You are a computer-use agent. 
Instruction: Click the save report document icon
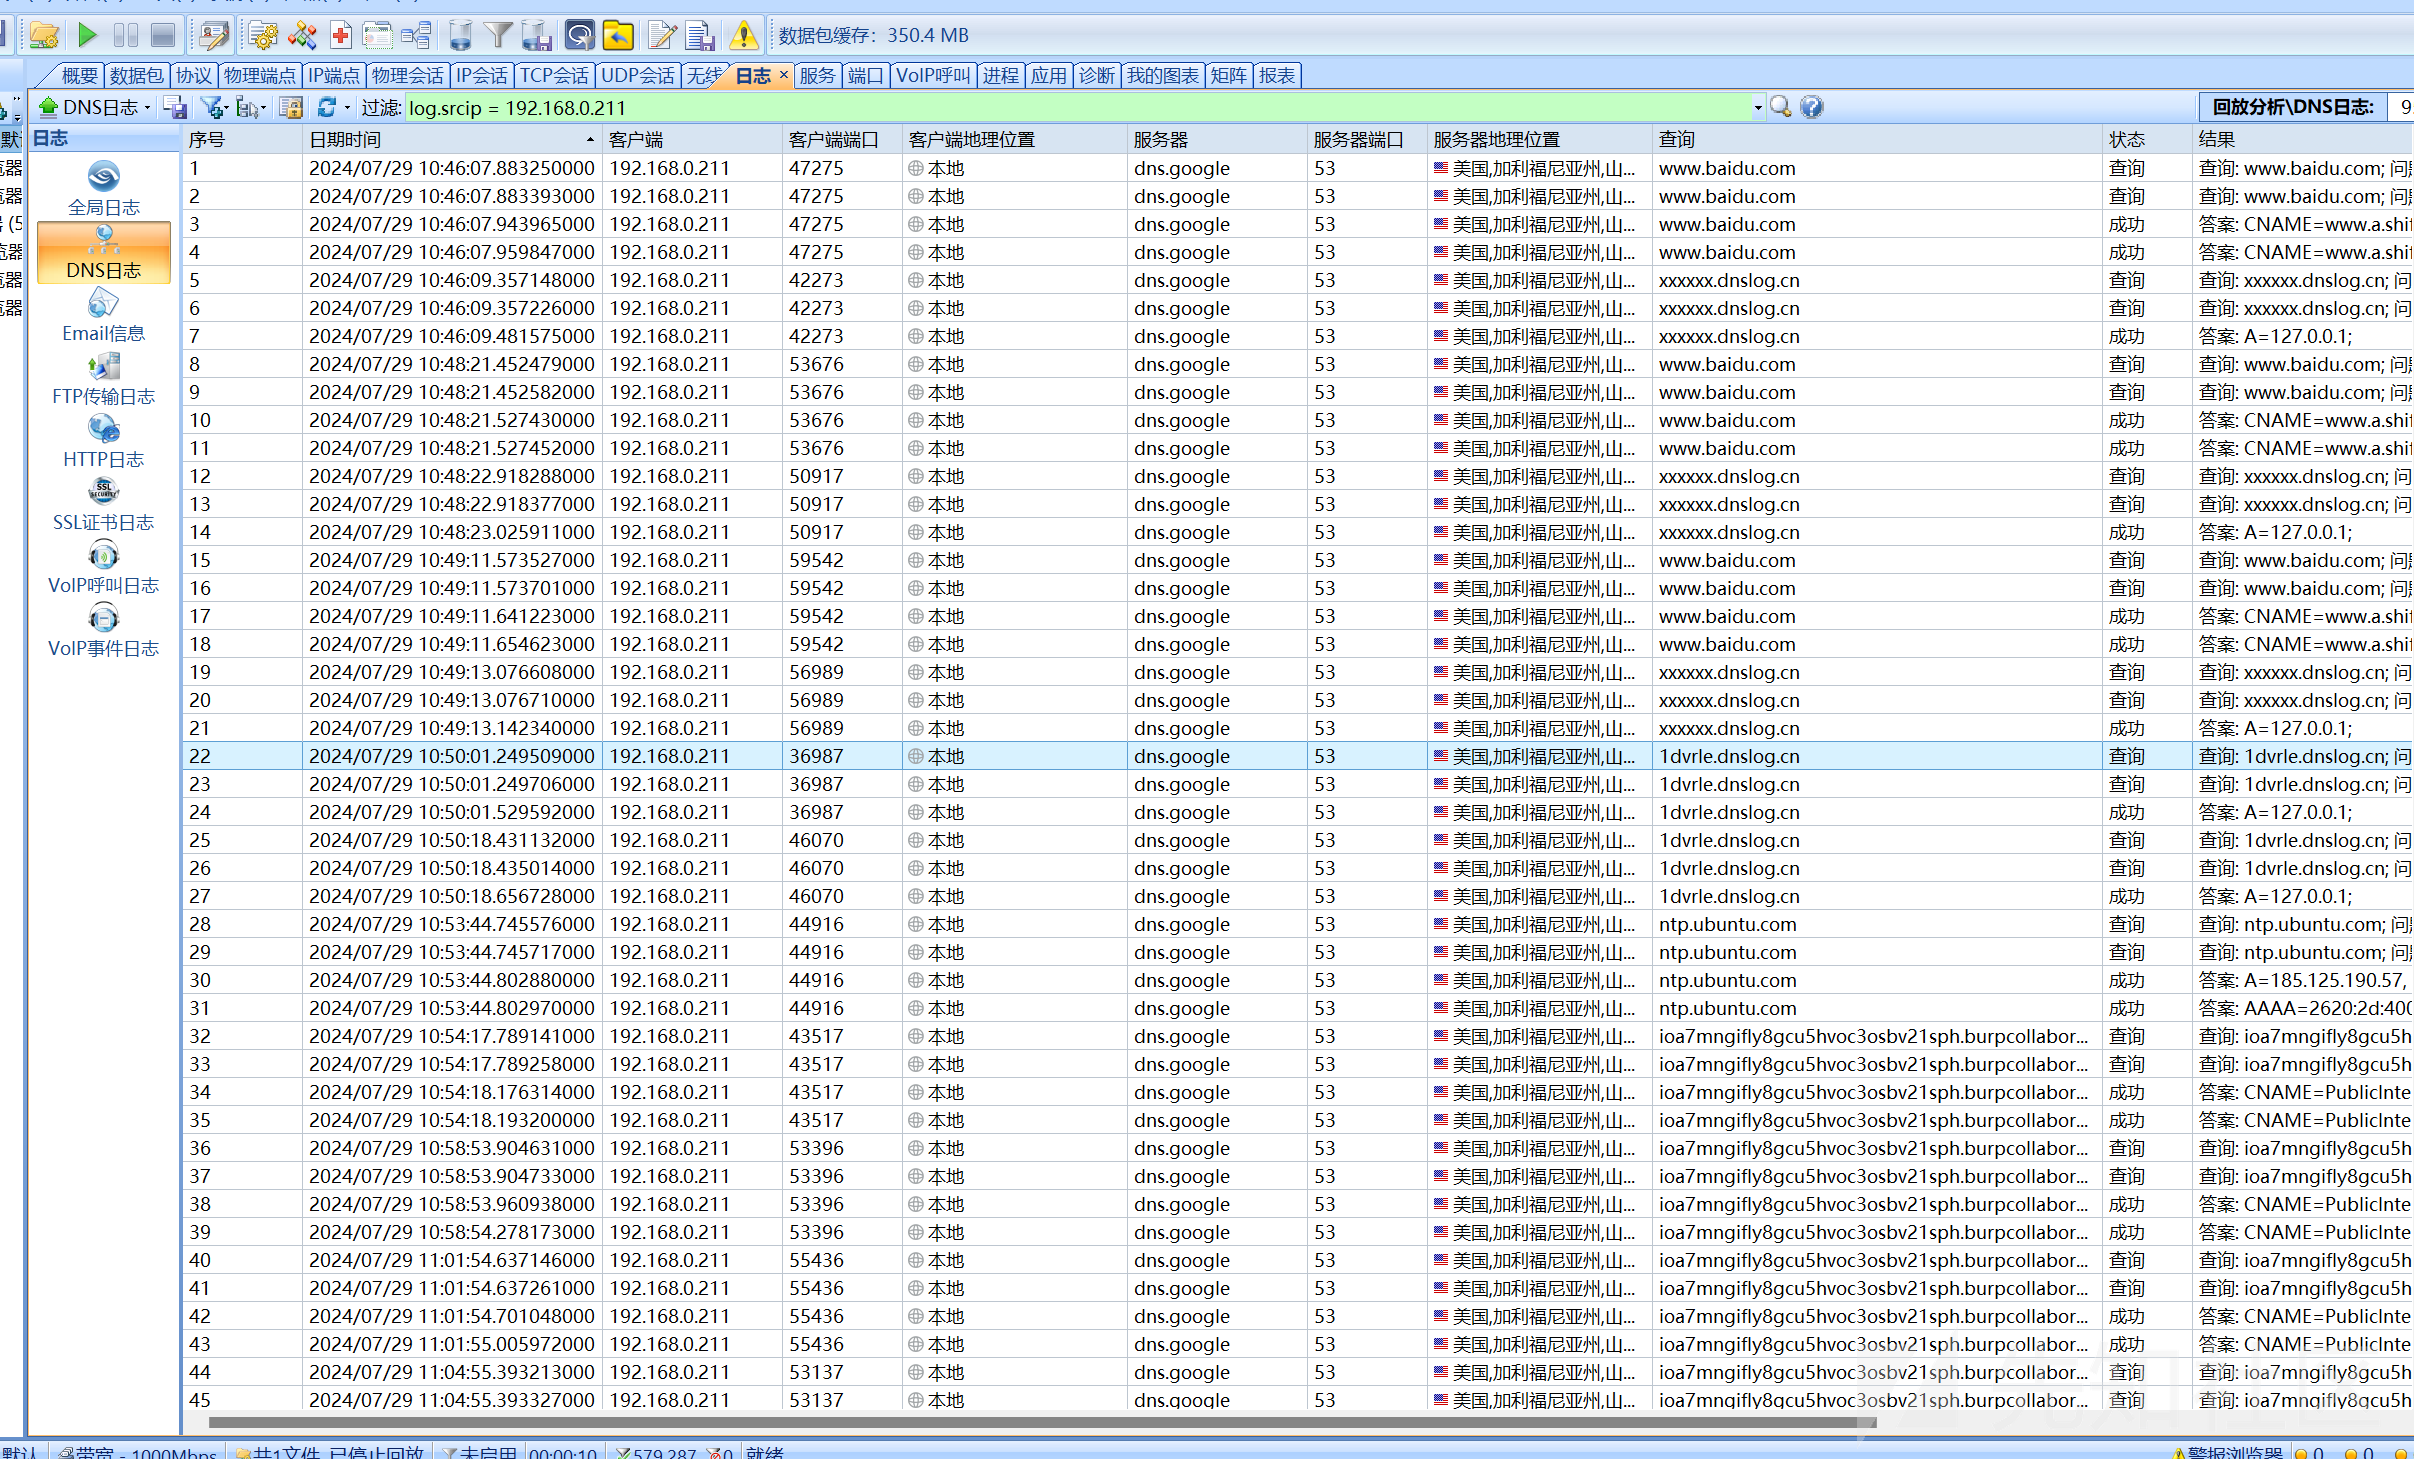(700, 36)
